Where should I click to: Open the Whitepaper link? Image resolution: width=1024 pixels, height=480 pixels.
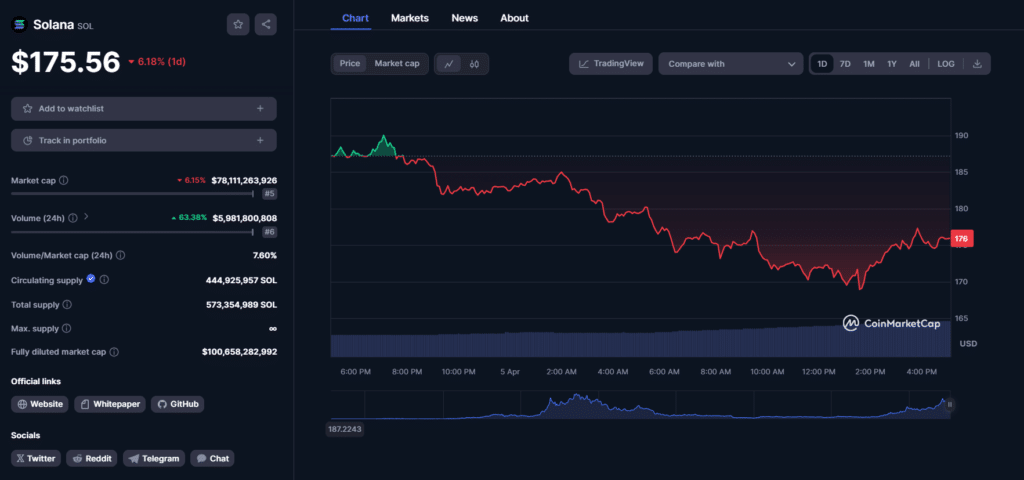pos(110,404)
